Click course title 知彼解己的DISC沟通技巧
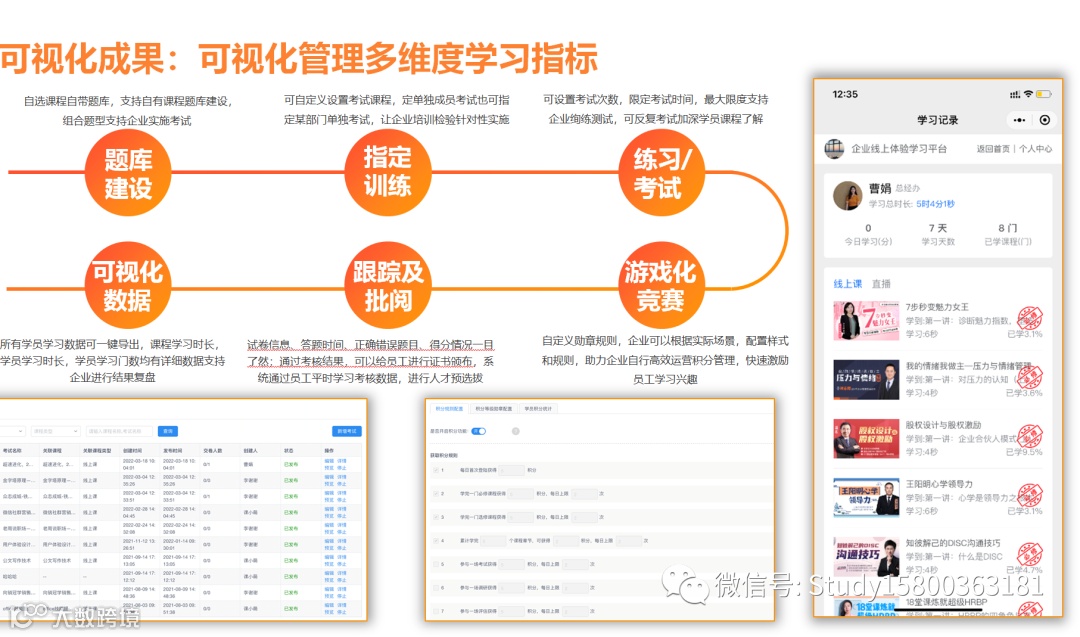The image size is (1080, 637). [953, 543]
